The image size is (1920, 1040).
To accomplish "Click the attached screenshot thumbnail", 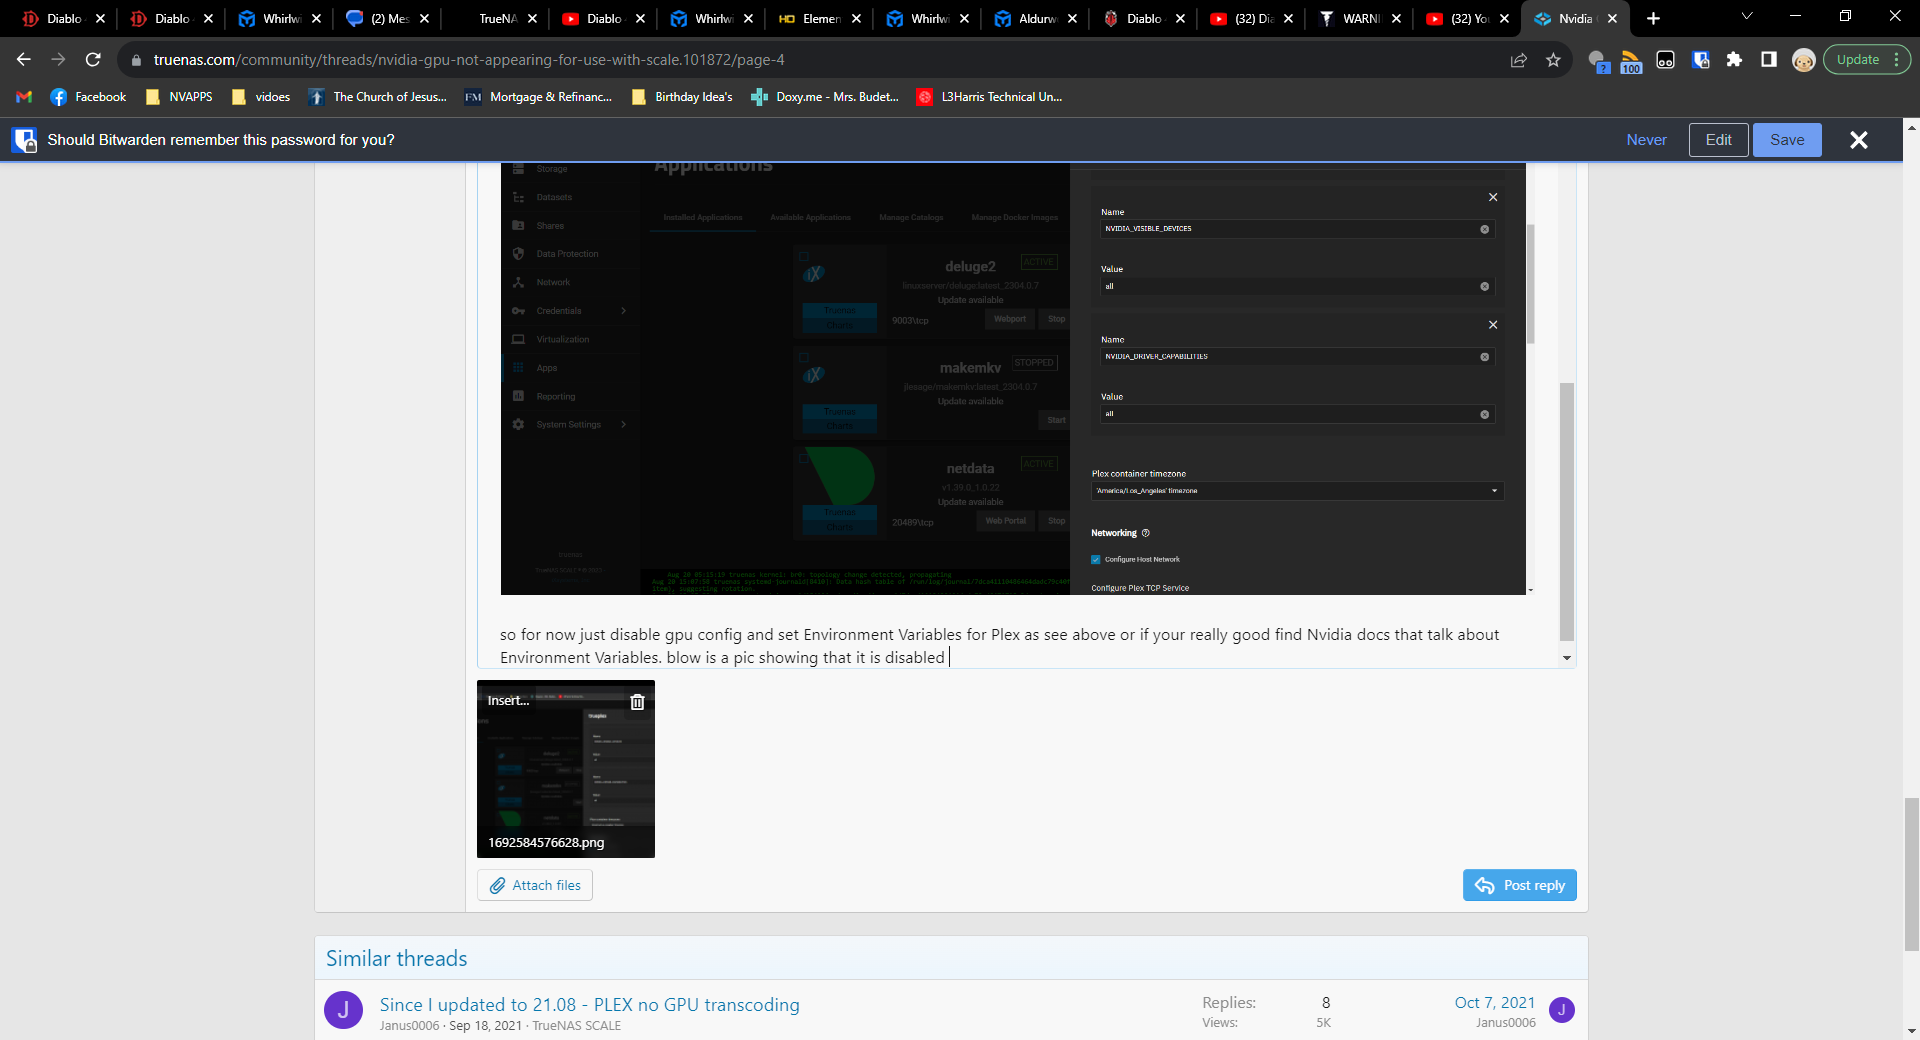I will [566, 770].
